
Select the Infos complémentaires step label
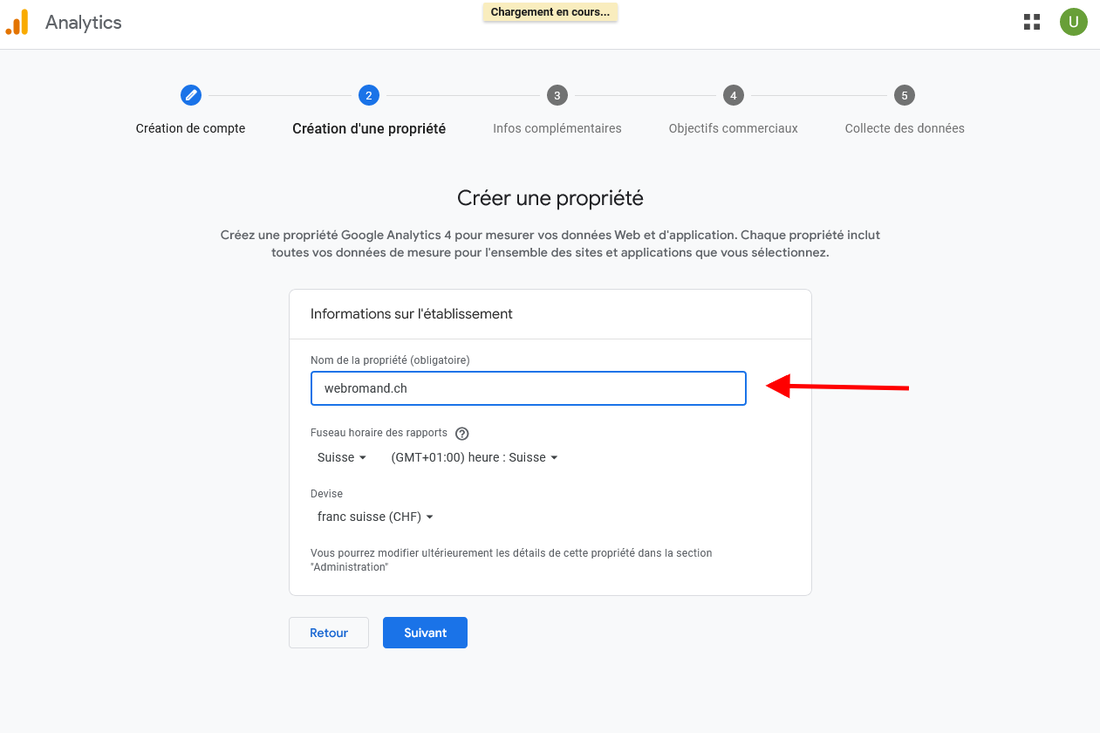click(x=557, y=128)
